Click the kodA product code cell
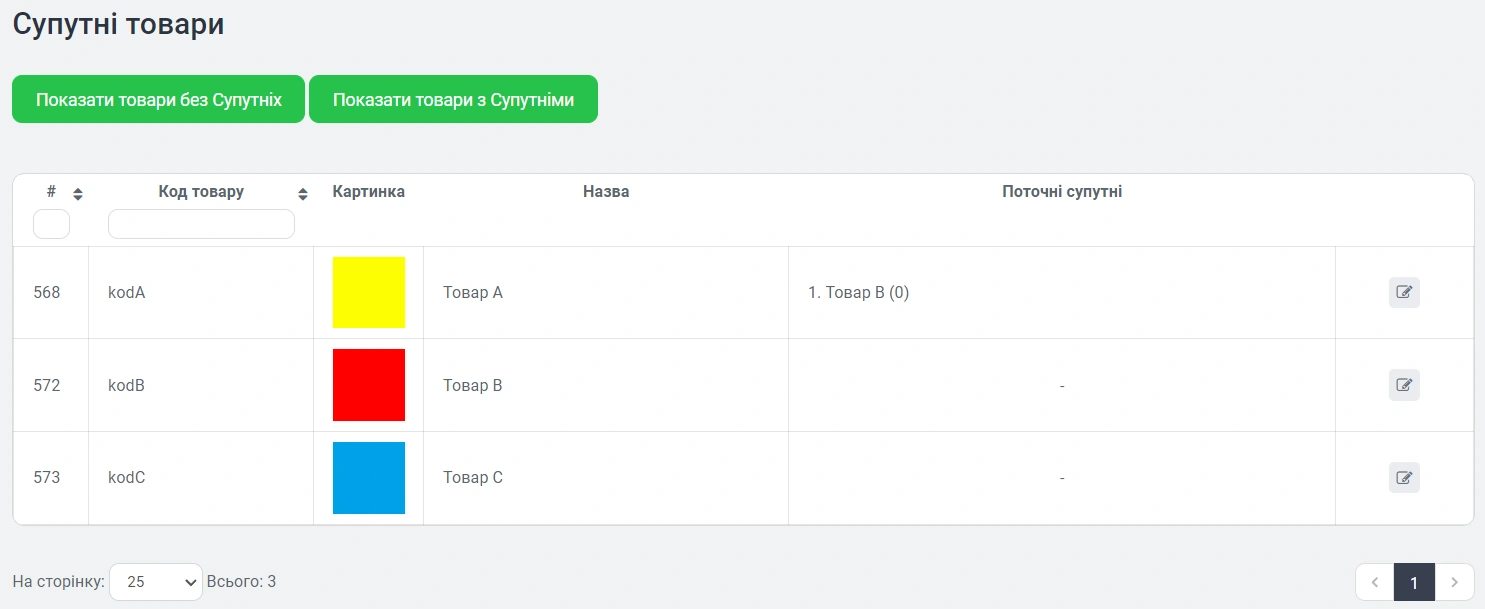 (x=127, y=293)
